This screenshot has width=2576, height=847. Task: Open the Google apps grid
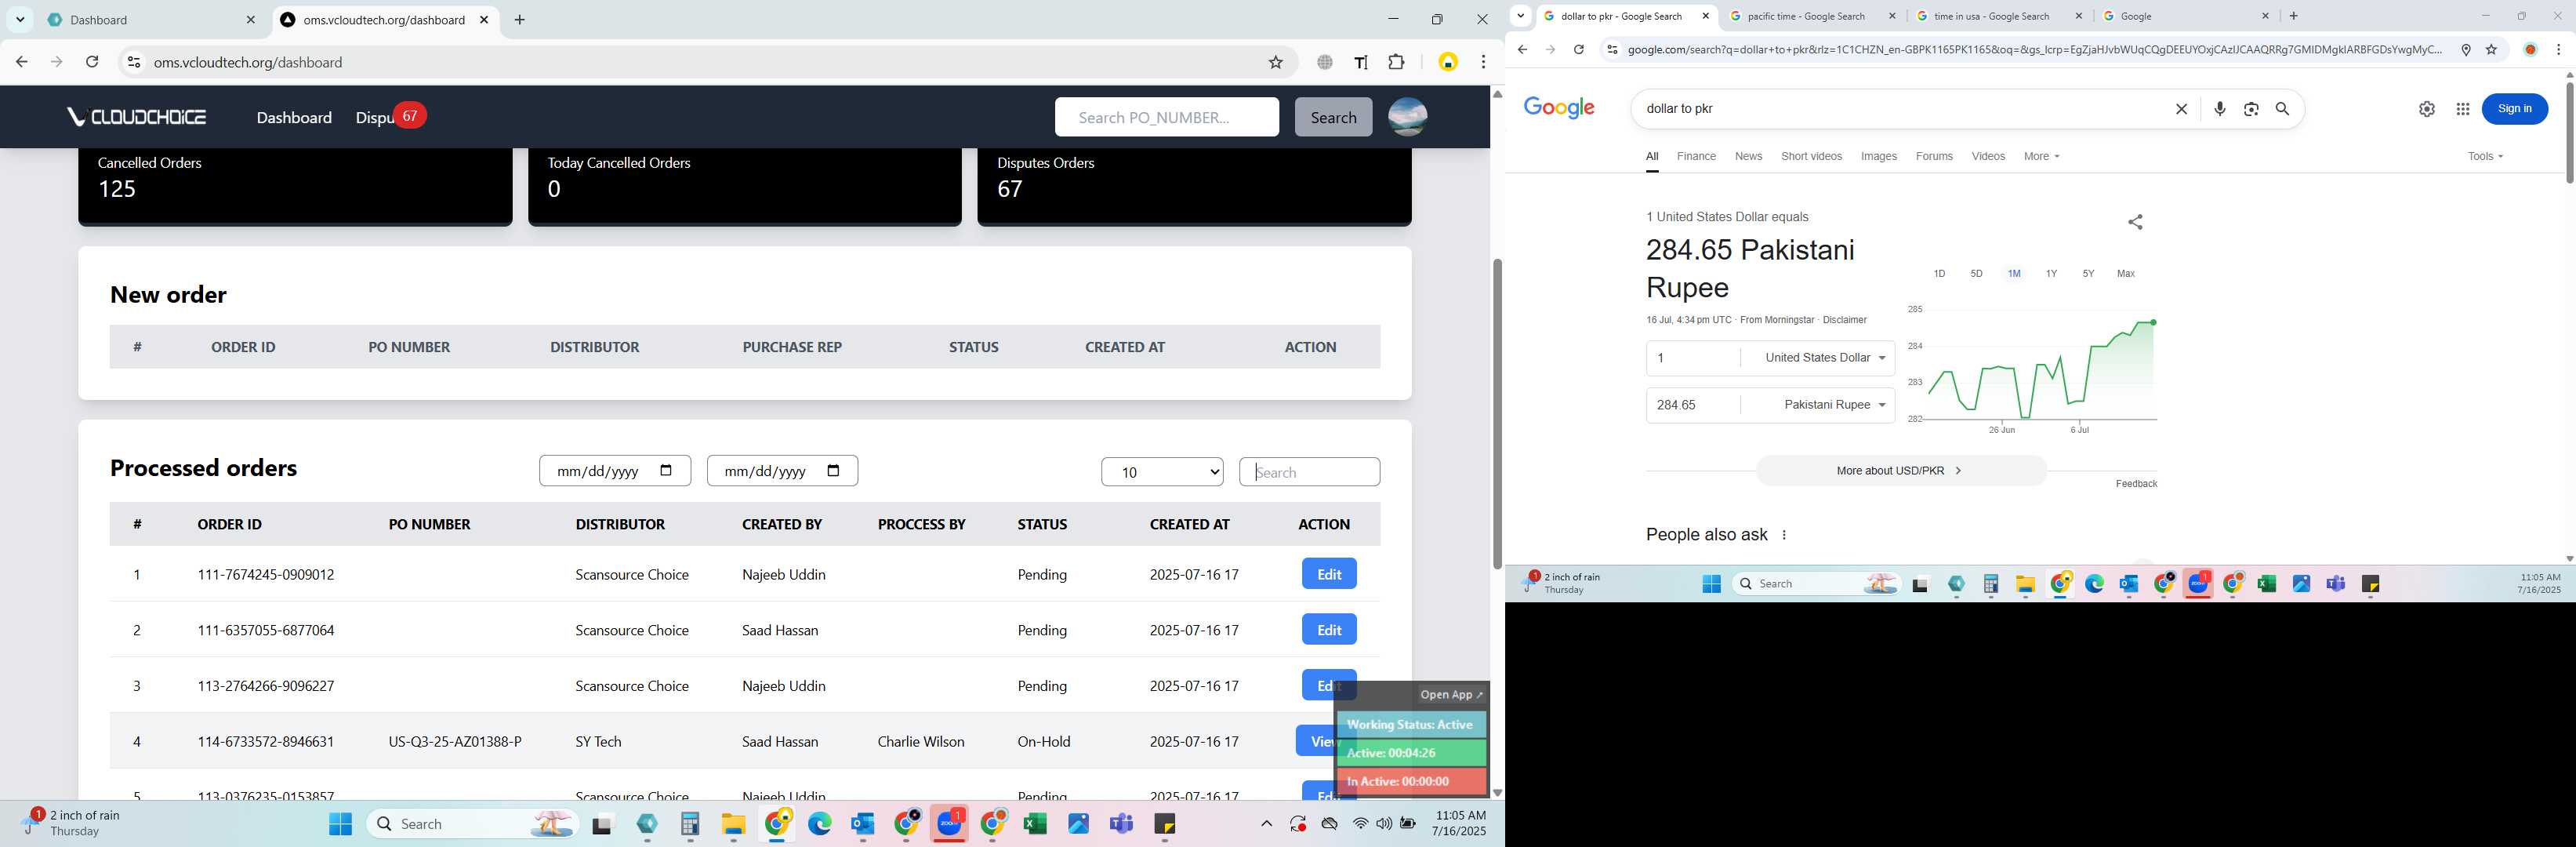tap(2463, 109)
